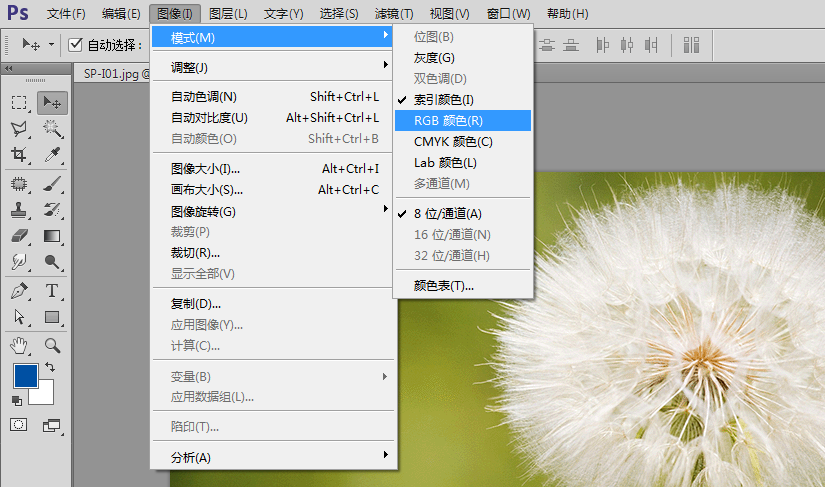The image size is (825, 487).
Task: Select the Rectangular Marquee tool
Action: 19,103
